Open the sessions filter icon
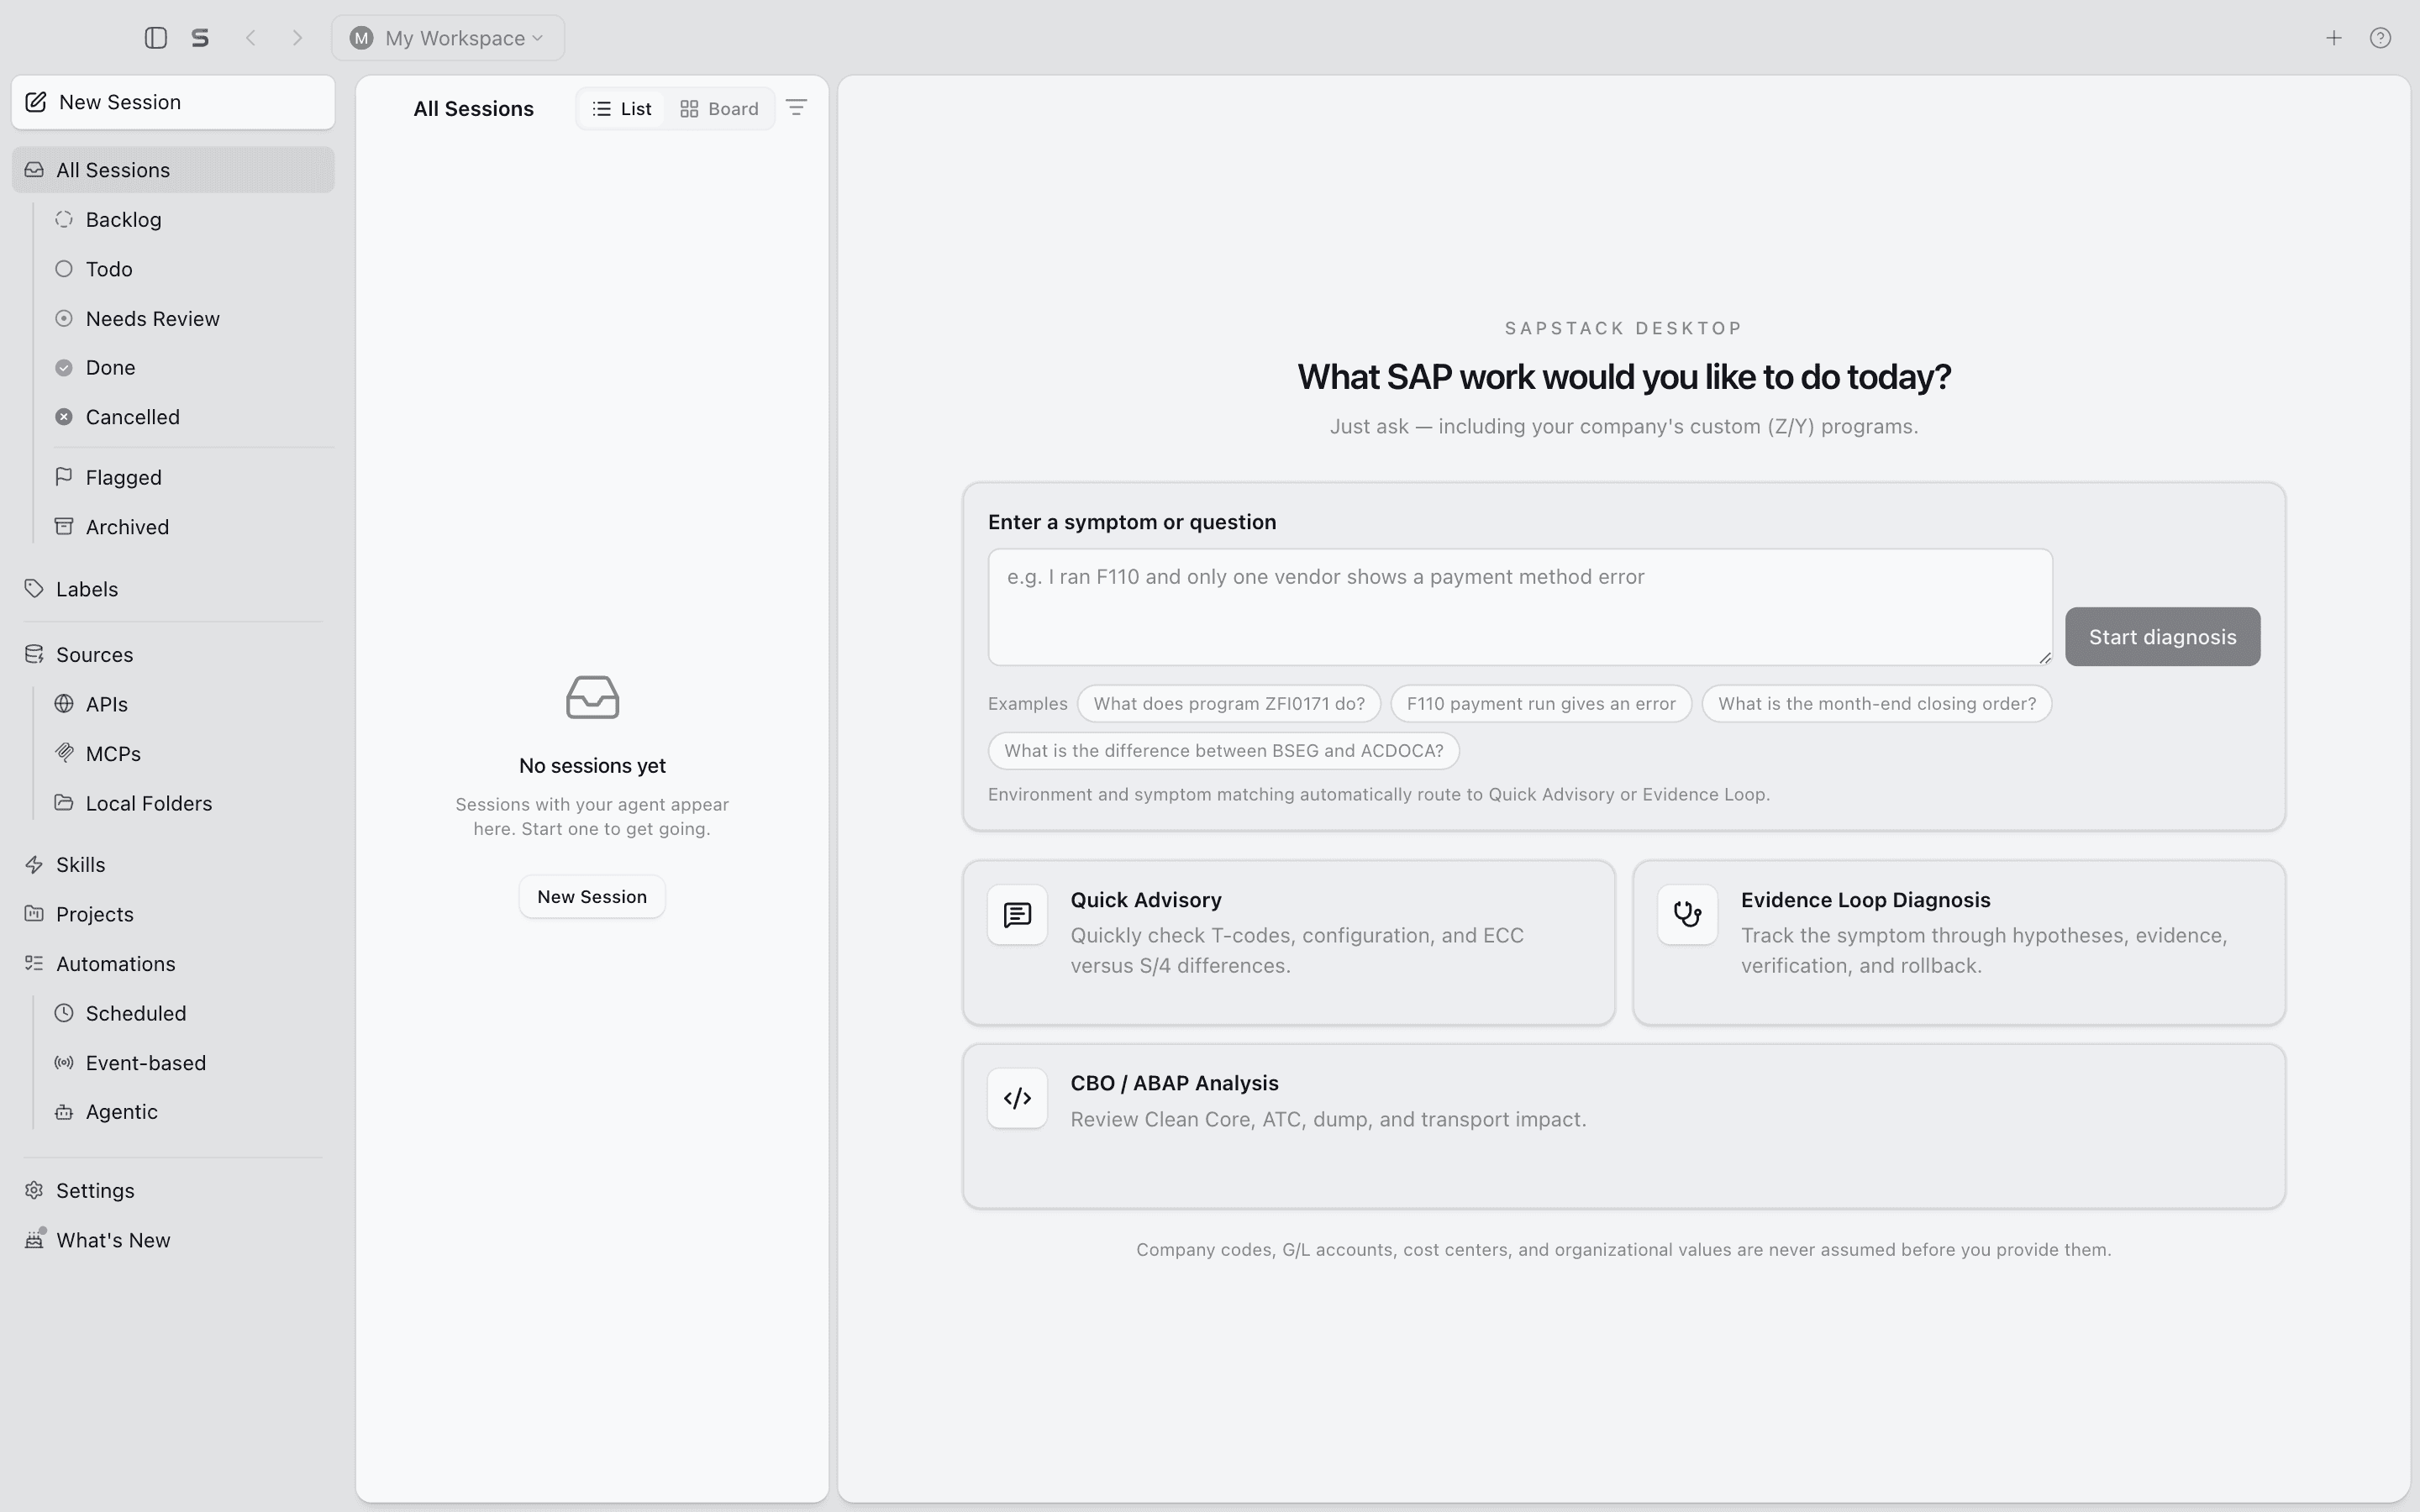The height and width of the screenshot is (1512, 2420). pyautogui.click(x=796, y=108)
